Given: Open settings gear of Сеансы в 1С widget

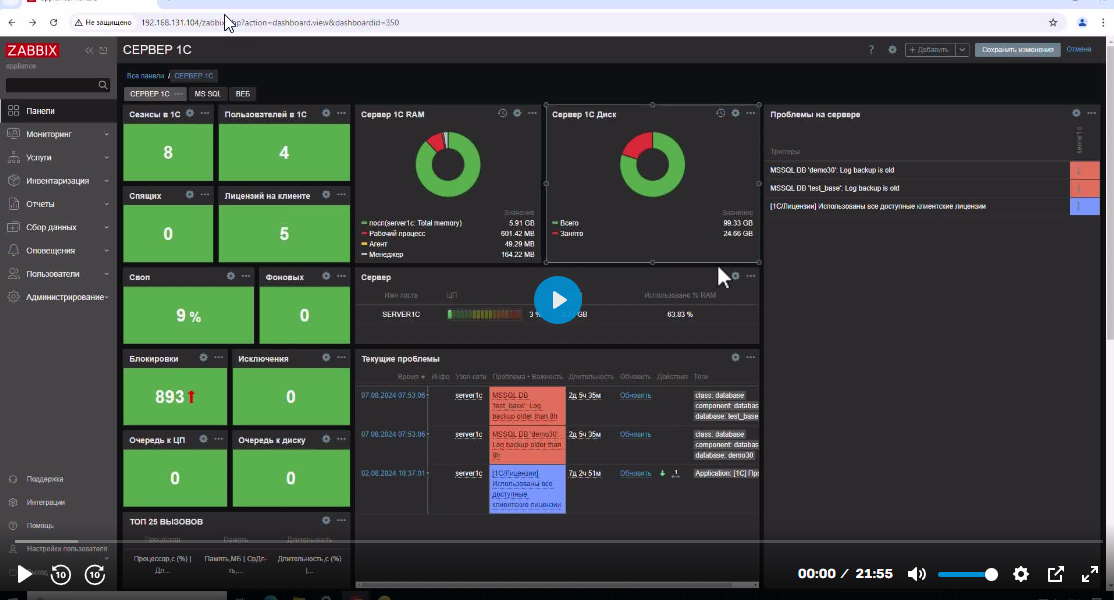Looking at the screenshot, I should tap(189, 114).
